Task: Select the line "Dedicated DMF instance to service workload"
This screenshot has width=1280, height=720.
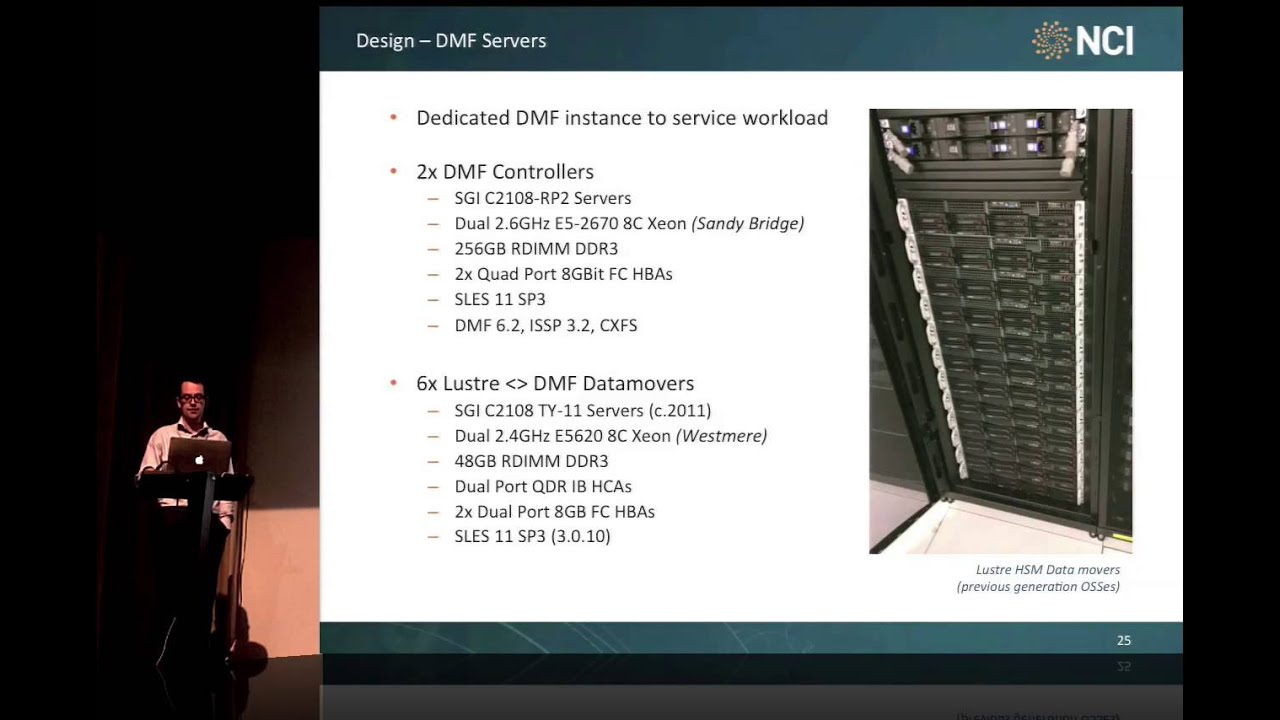Action: pyautogui.click(x=622, y=118)
